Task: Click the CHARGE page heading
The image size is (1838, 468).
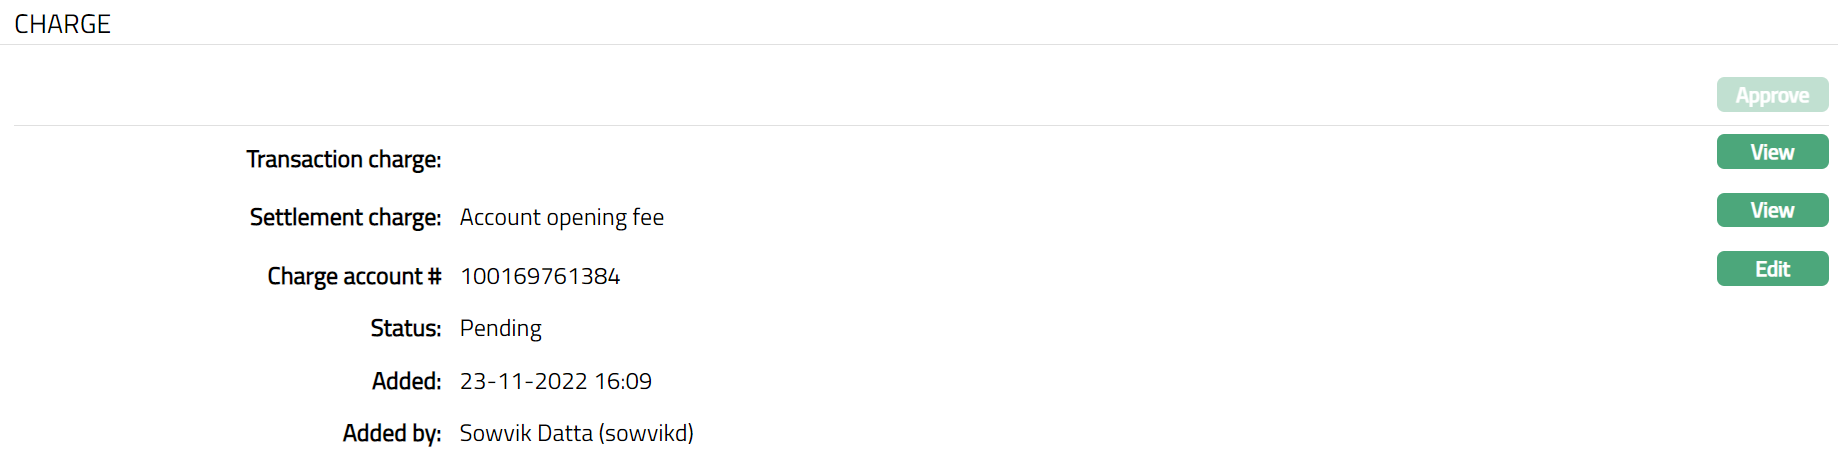Action: pos(62,24)
